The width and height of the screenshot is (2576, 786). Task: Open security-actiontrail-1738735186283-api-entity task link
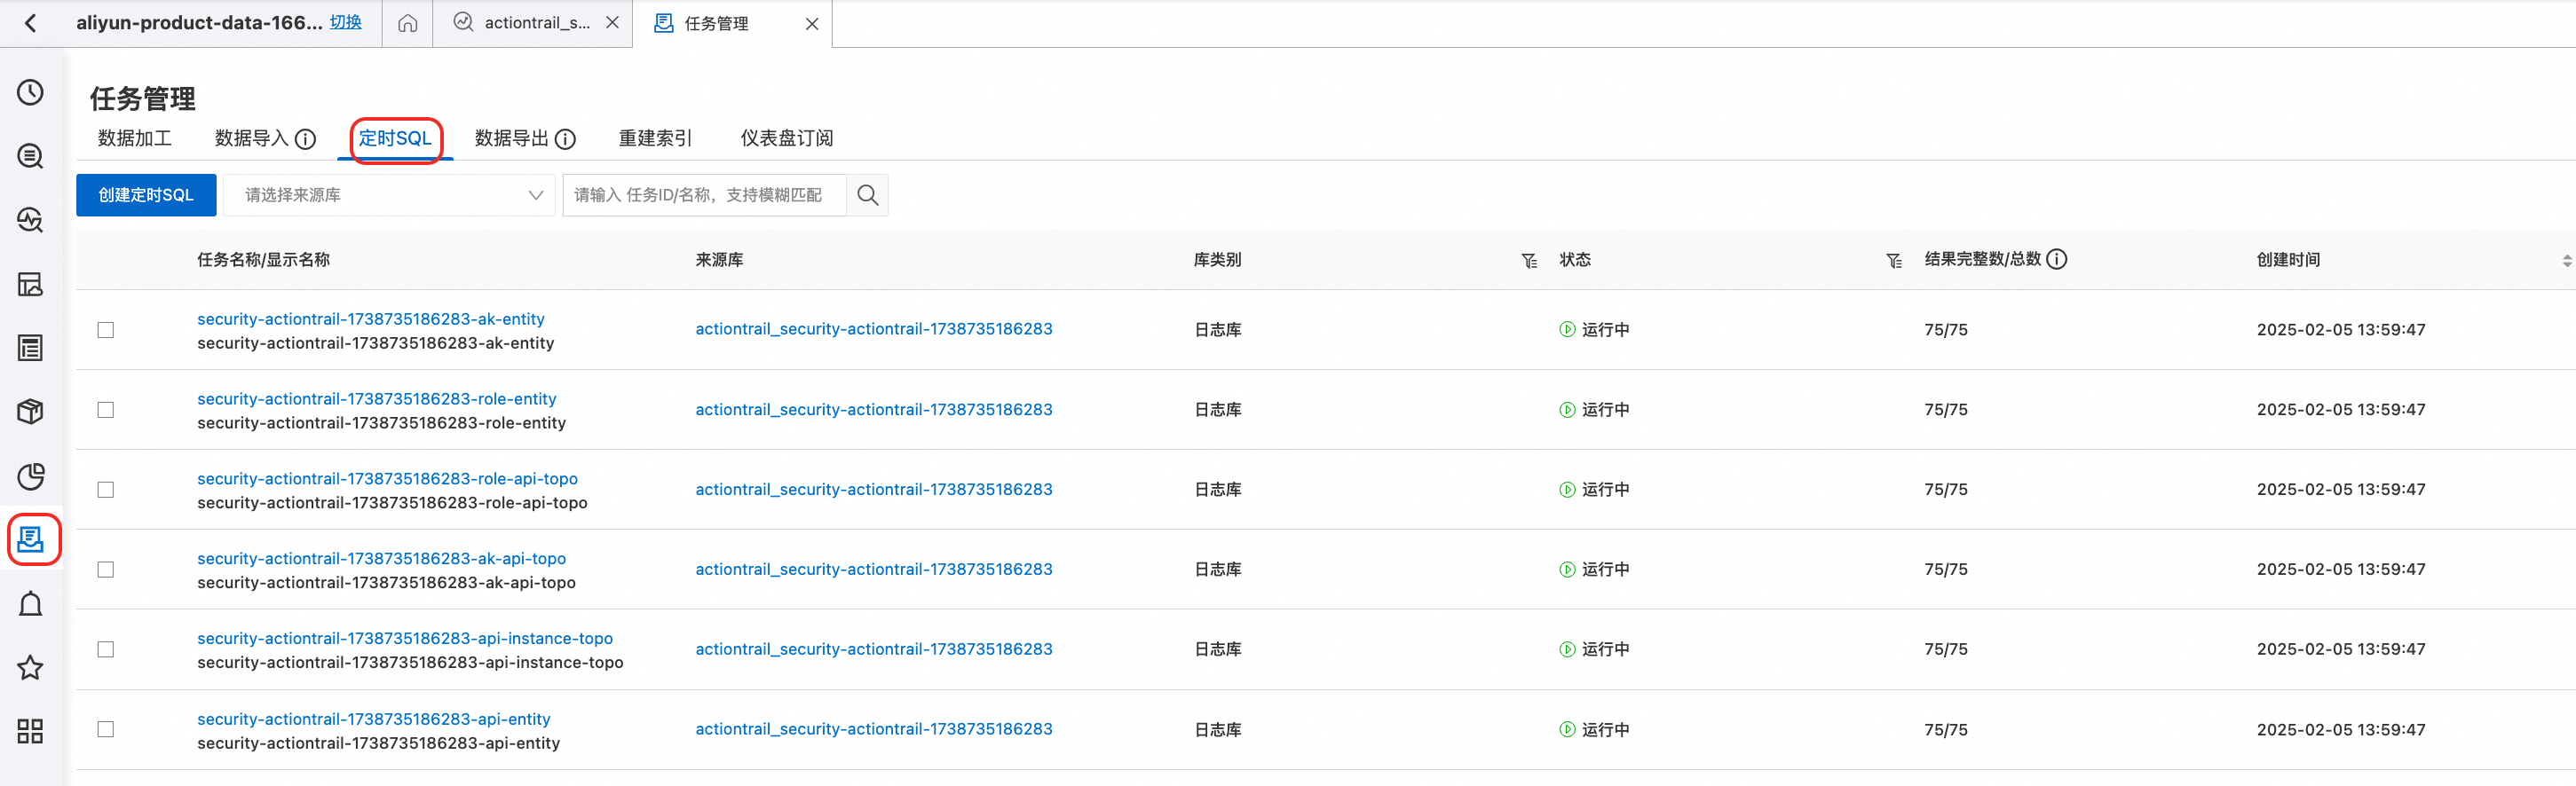click(x=374, y=719)
